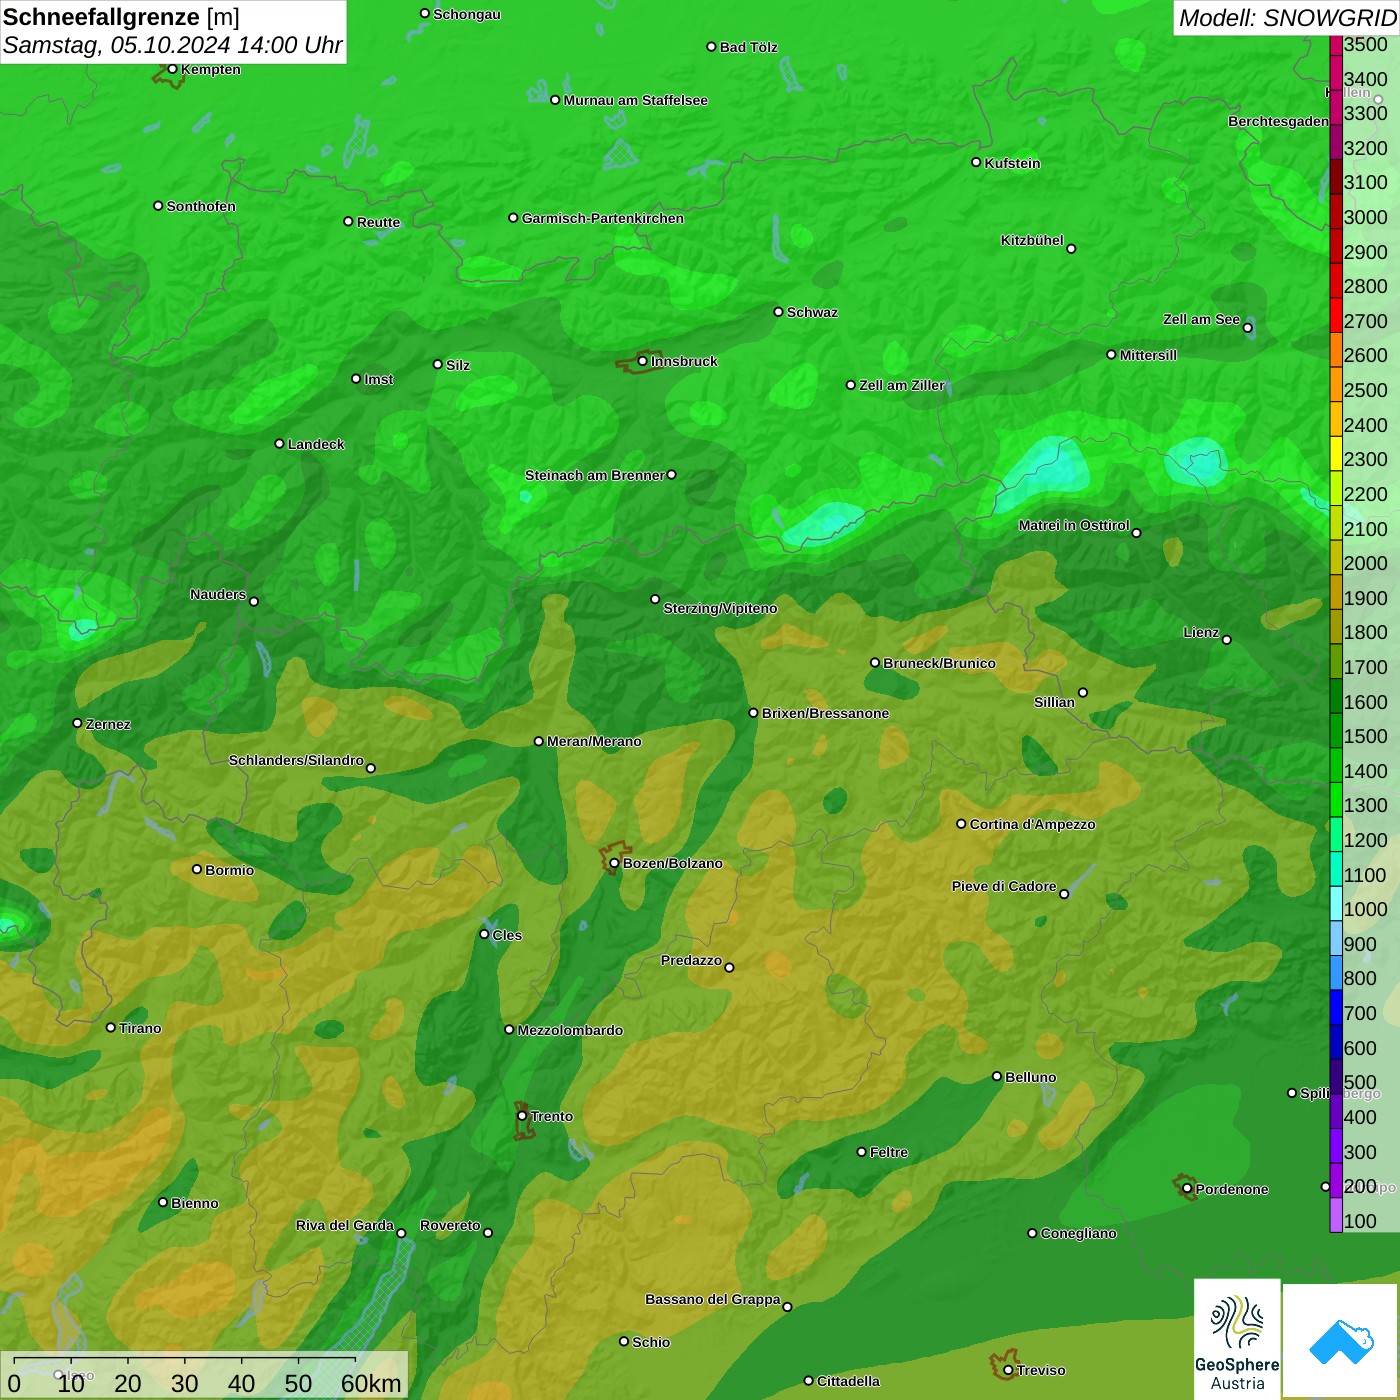Click the Pordenone city marker dot
This screenshot has width=1400, height=1400.
click(x=1187, y=1189)
